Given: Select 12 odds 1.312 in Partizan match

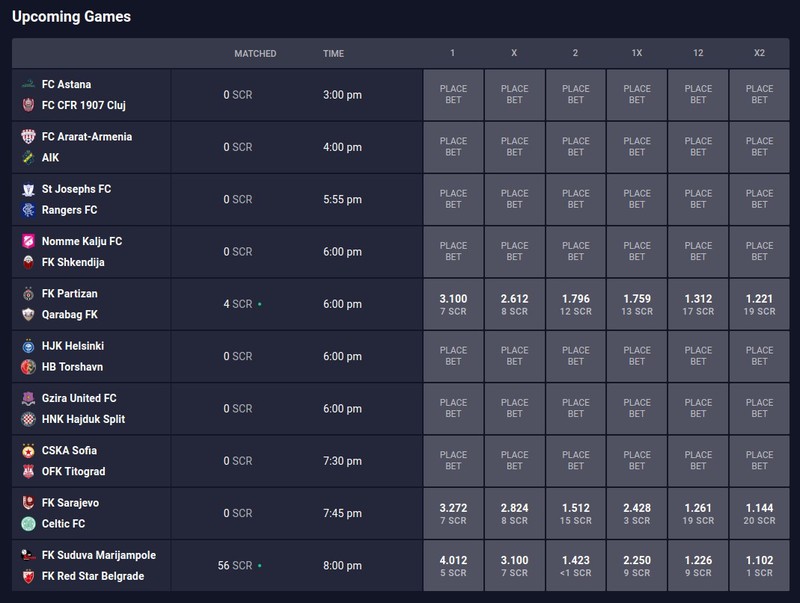Looking at the screenshot, I should point(698,304).
